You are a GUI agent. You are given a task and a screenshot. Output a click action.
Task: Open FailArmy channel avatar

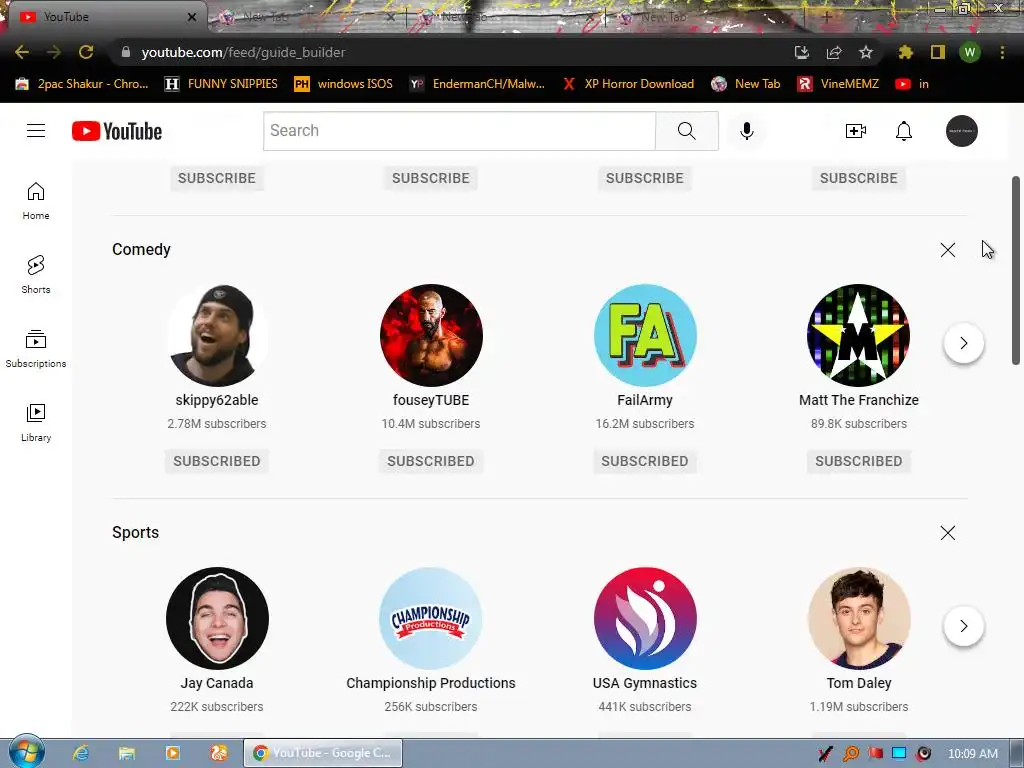pyautogui.click(x=645, y=336)
